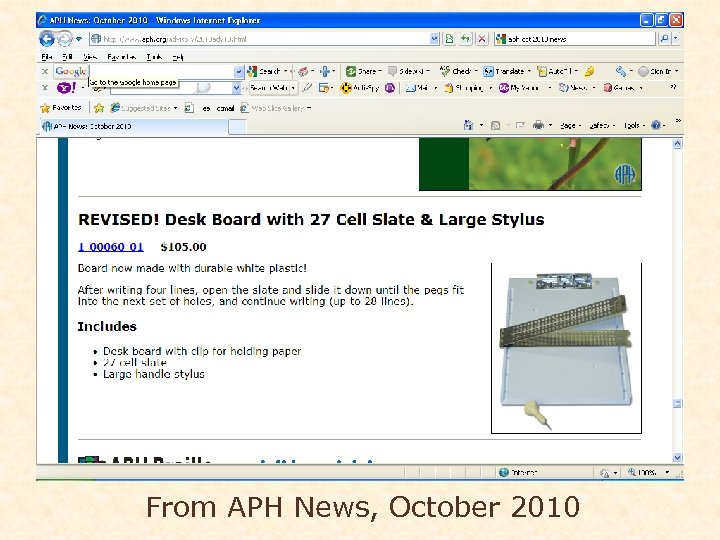The image size is (720, 540).
Task: Click the page scrollbar down arrow
Action: point(677,457)
